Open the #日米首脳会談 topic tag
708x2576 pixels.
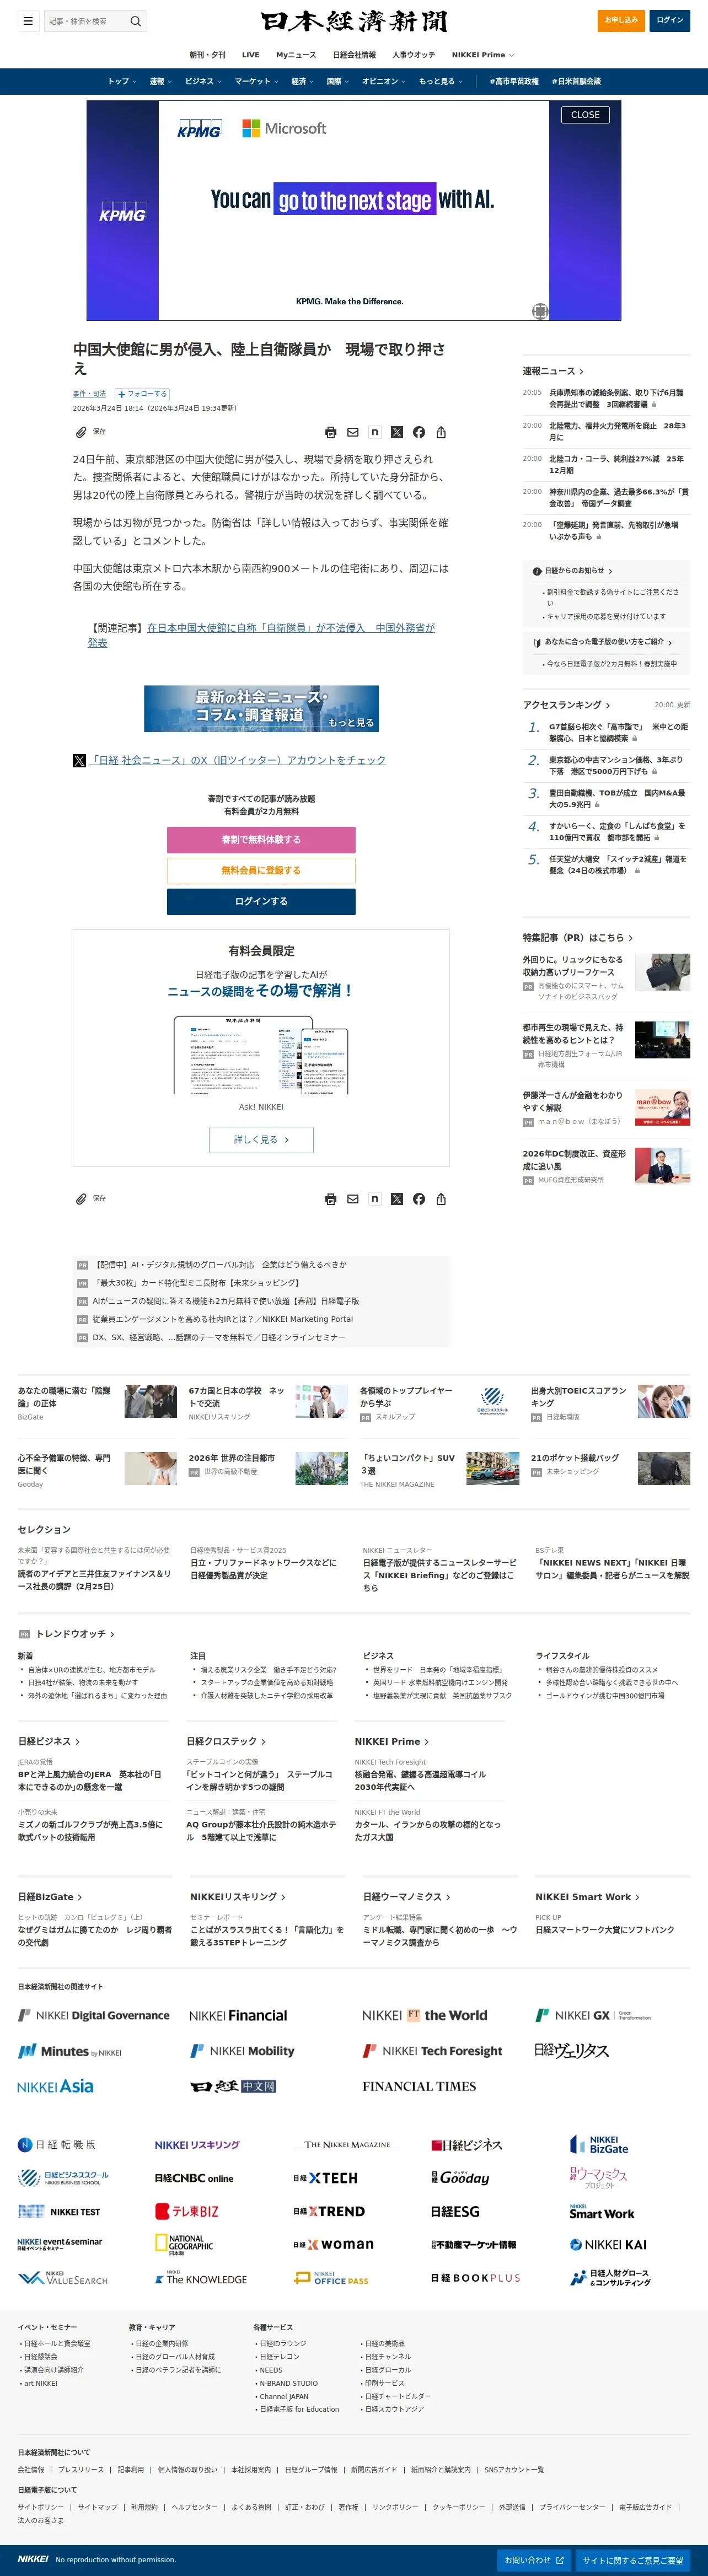(x=577, y=82)
